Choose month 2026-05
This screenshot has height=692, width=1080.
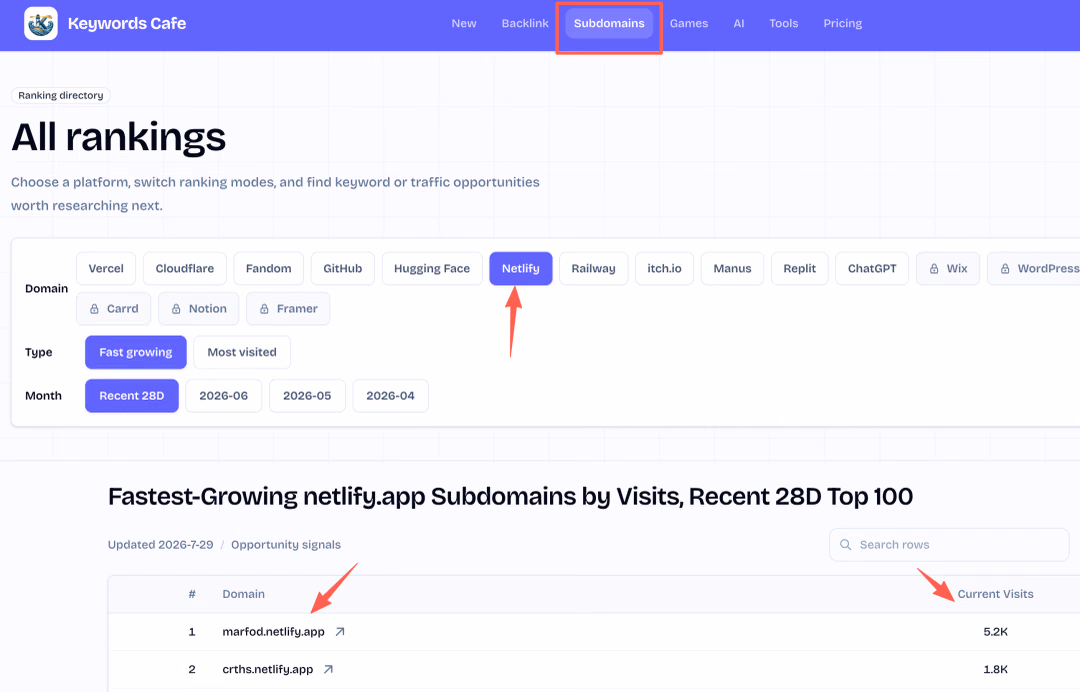click(307, 396)
